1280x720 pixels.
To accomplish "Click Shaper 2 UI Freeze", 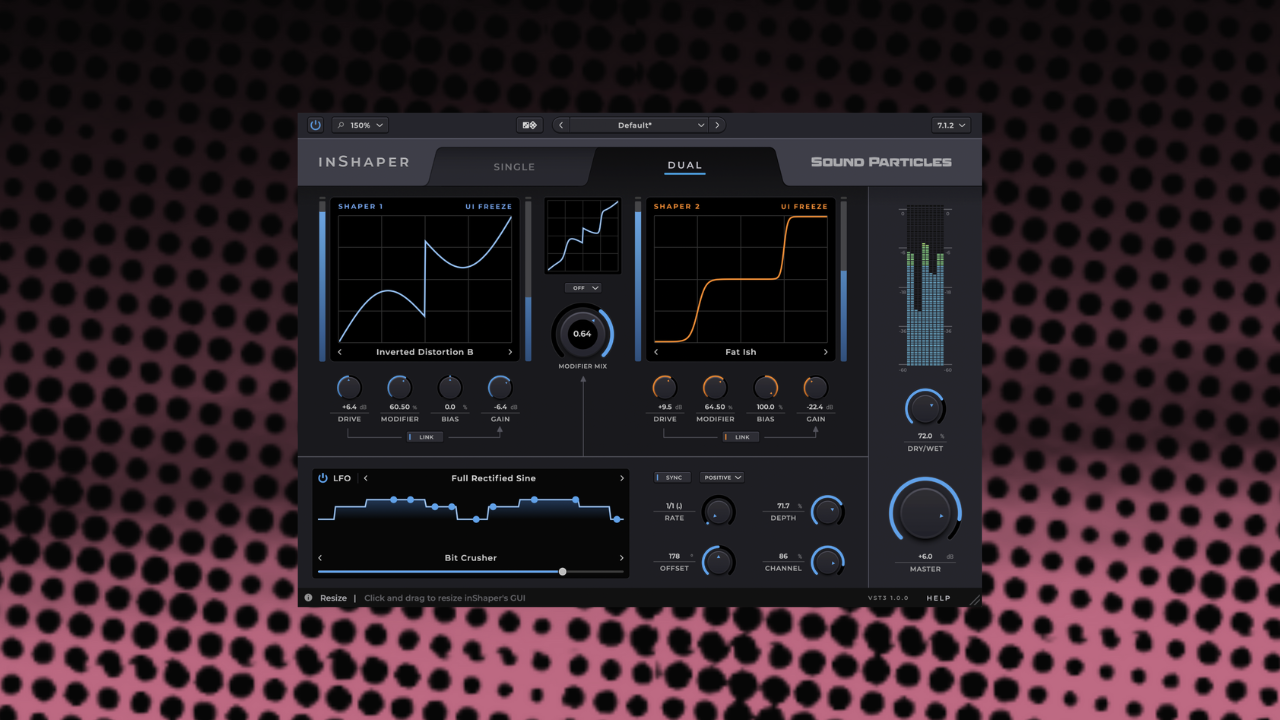I will click(x=804, y=207).
